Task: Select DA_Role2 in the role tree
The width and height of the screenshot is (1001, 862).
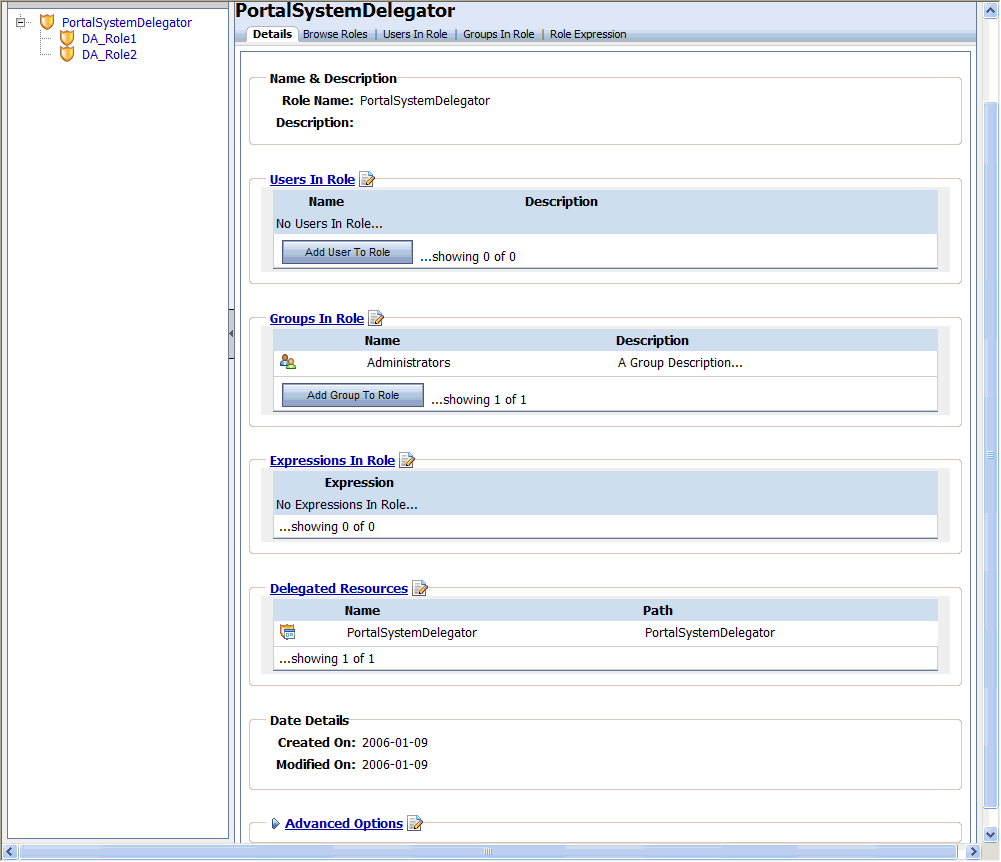Action: (x=109, y=54)
